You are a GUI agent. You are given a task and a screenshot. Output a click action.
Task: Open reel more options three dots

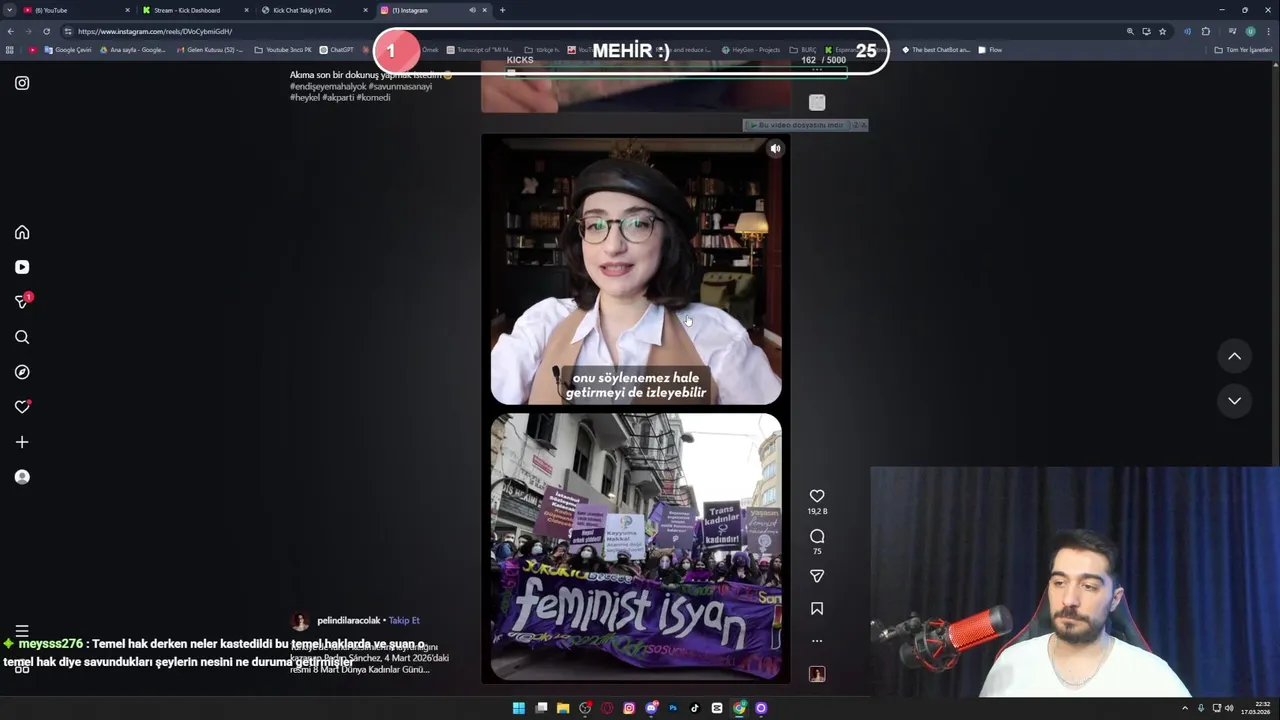pos(817,641)
